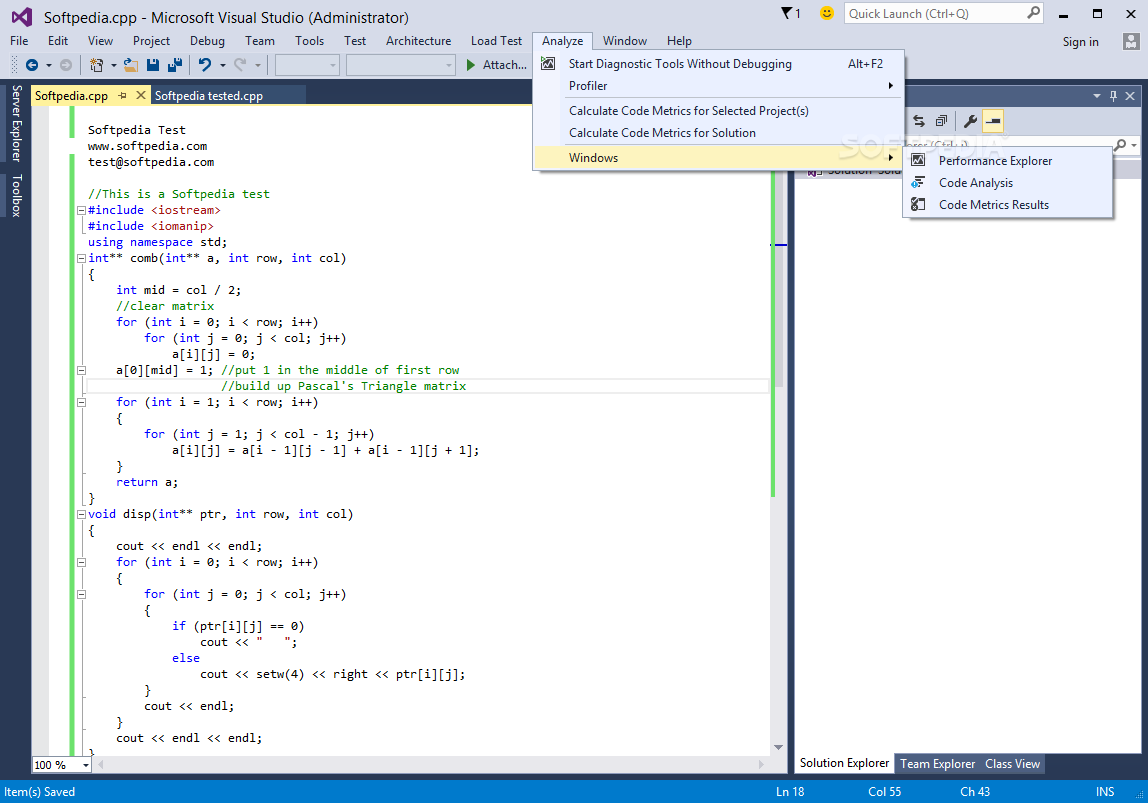Open the New Project dropdown arrow
Screen dimensions: 1148x803
point(113,65)
